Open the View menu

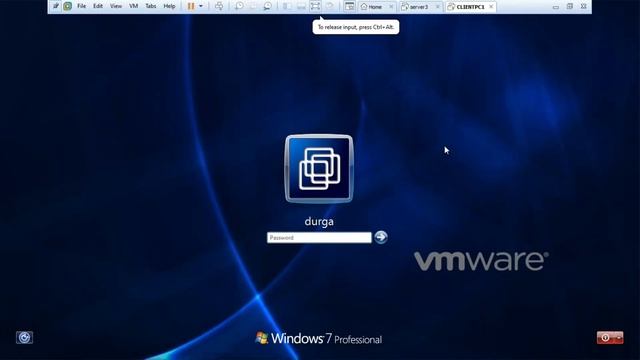point(116,6)
